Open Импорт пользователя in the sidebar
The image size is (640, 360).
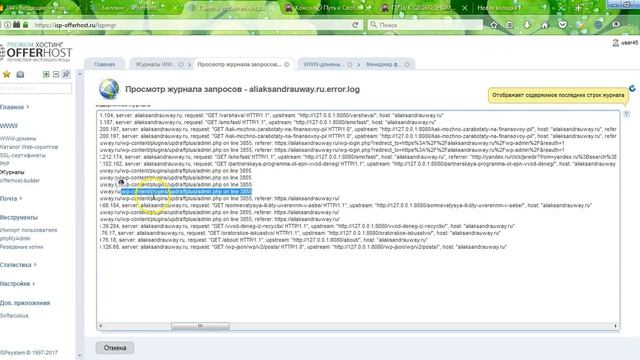pos(29,230)
